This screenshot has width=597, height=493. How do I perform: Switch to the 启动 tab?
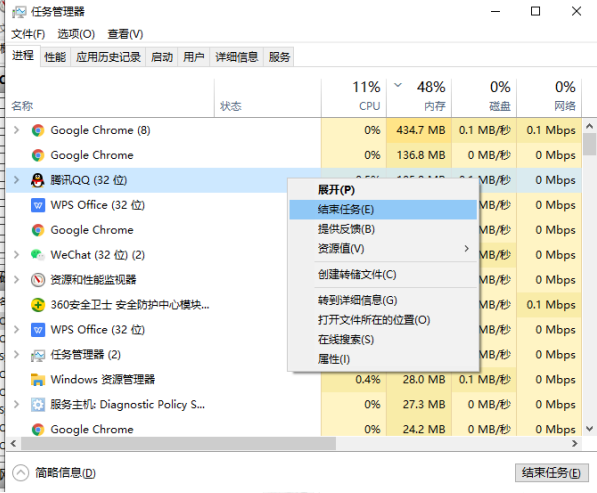coord(162,57)
